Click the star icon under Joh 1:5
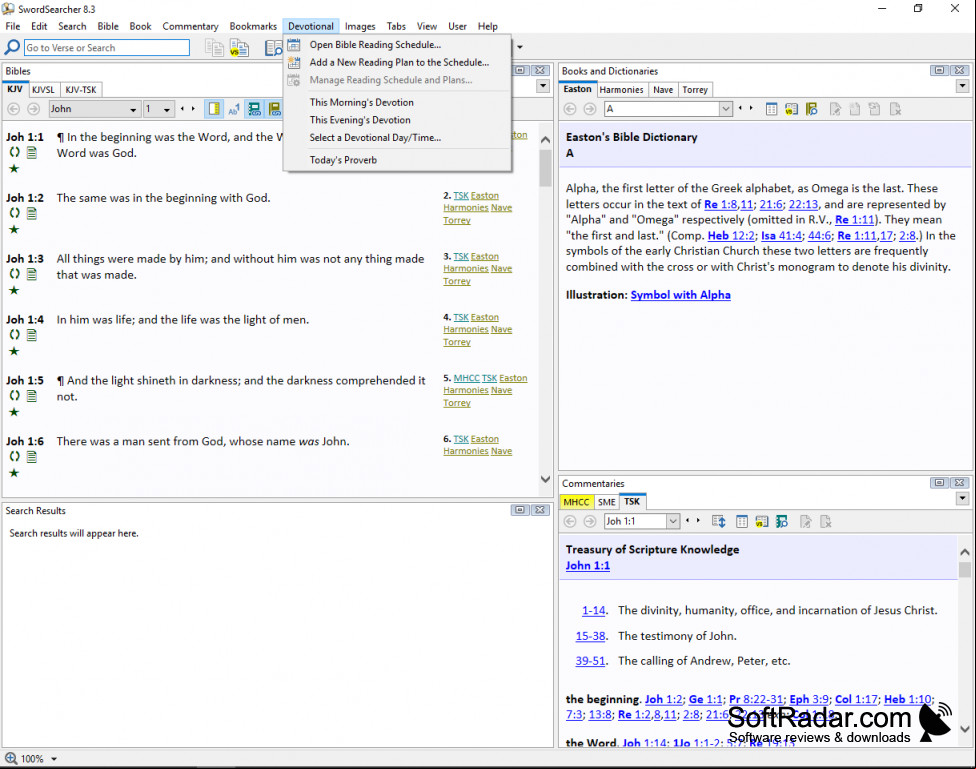The image size is (976, 769). pyautogui.click(x=14, y=412)
